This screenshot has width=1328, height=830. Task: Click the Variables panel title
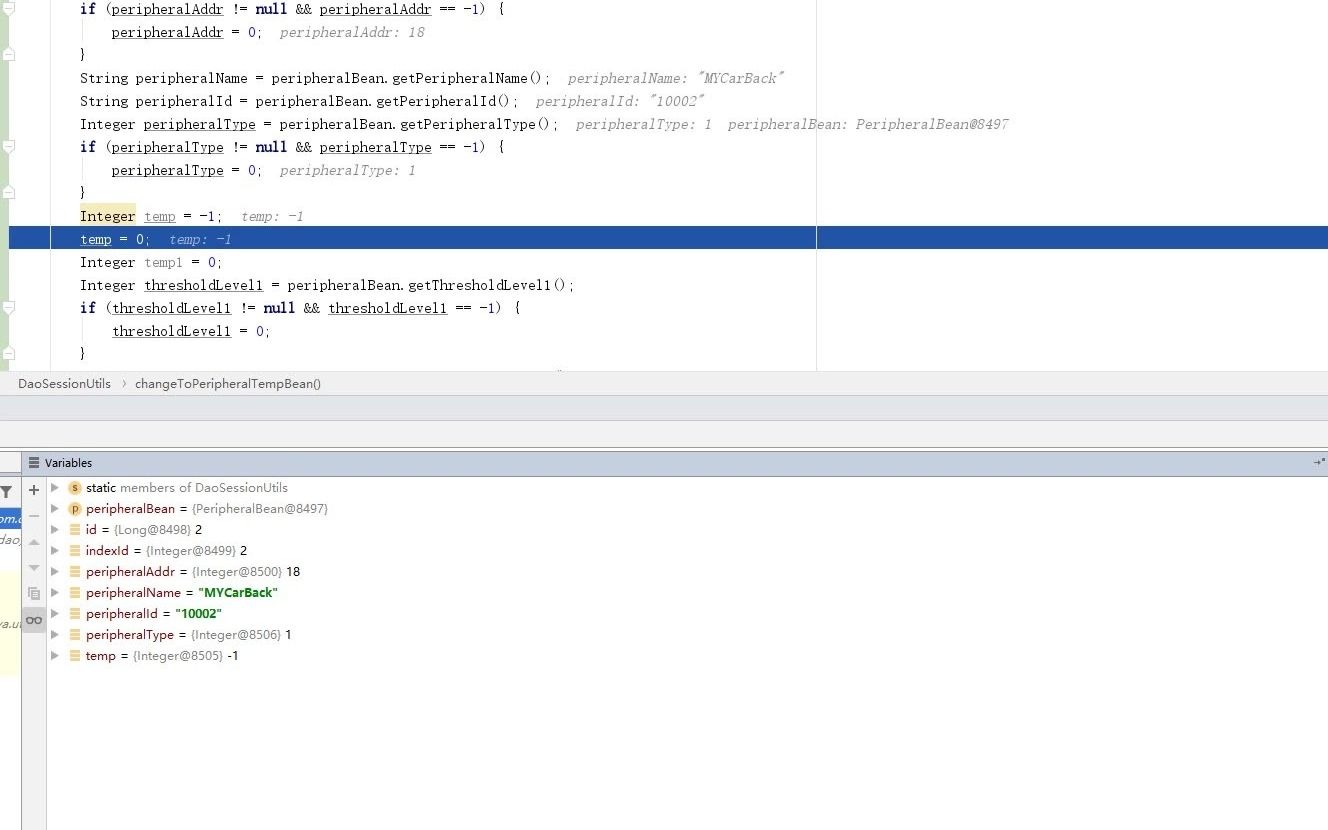coord(68,463)
